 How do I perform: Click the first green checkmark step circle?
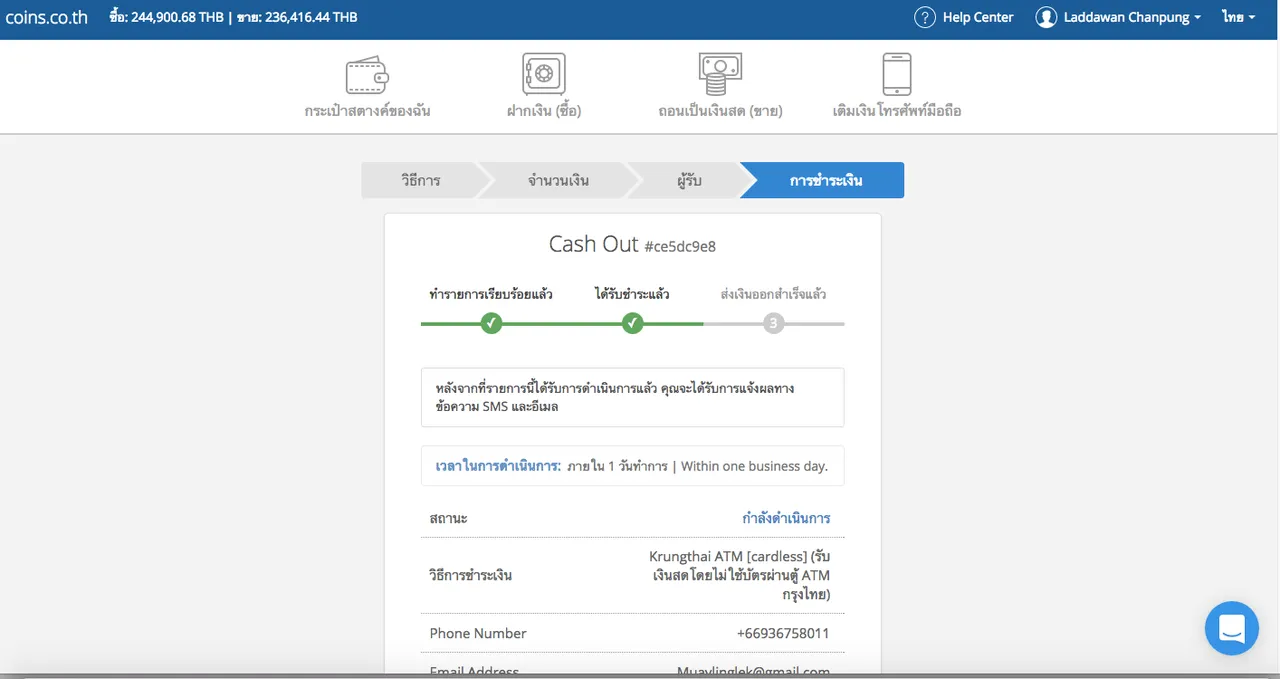point(491,323)
